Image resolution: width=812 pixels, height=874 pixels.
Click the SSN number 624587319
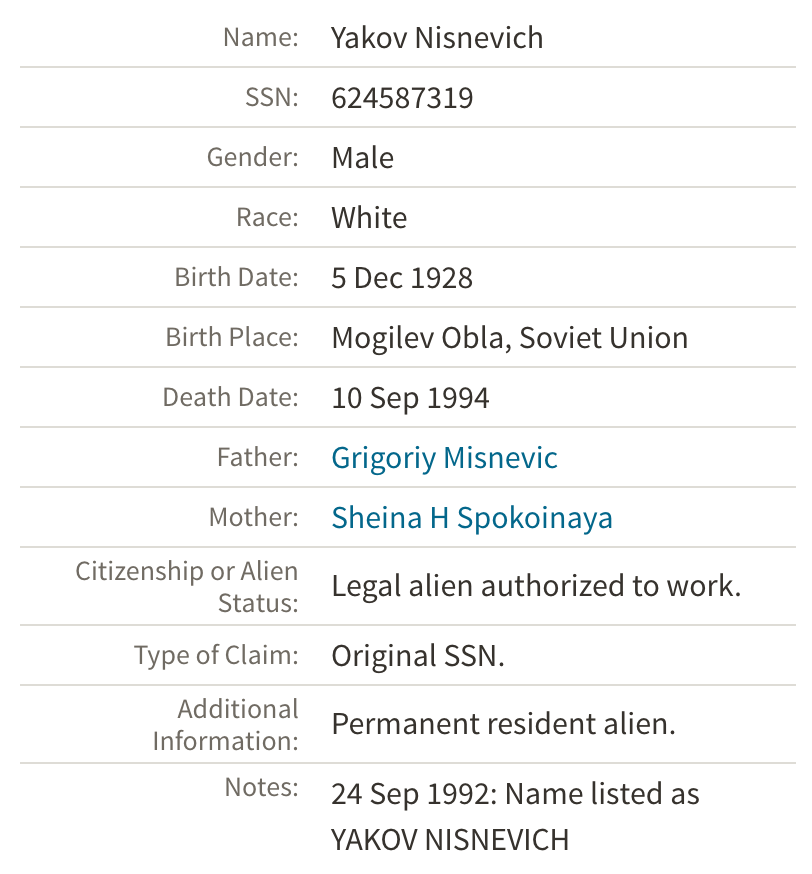click(x=402, y=98)
